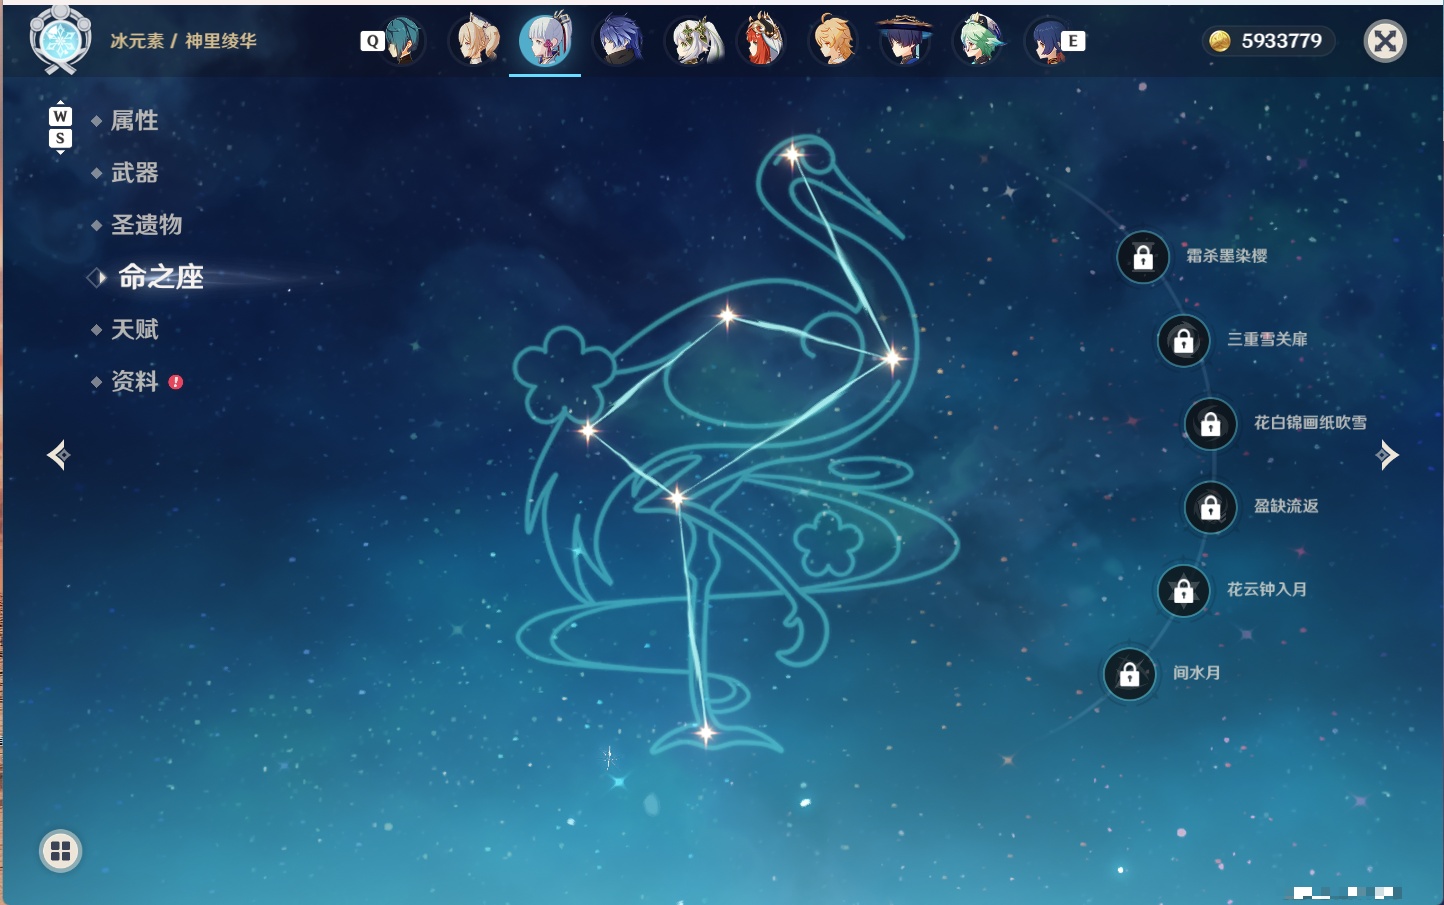Screen dimensions: 1444x905
Task: Open the grid menu icon at bottom-left
Action: click(60, 851)
